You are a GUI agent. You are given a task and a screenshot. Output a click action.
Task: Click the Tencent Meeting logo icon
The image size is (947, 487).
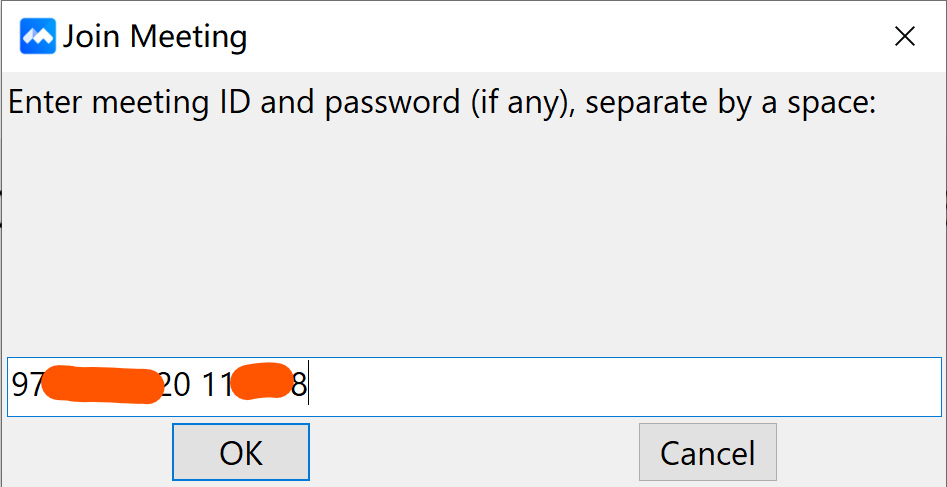click(39, 38)
